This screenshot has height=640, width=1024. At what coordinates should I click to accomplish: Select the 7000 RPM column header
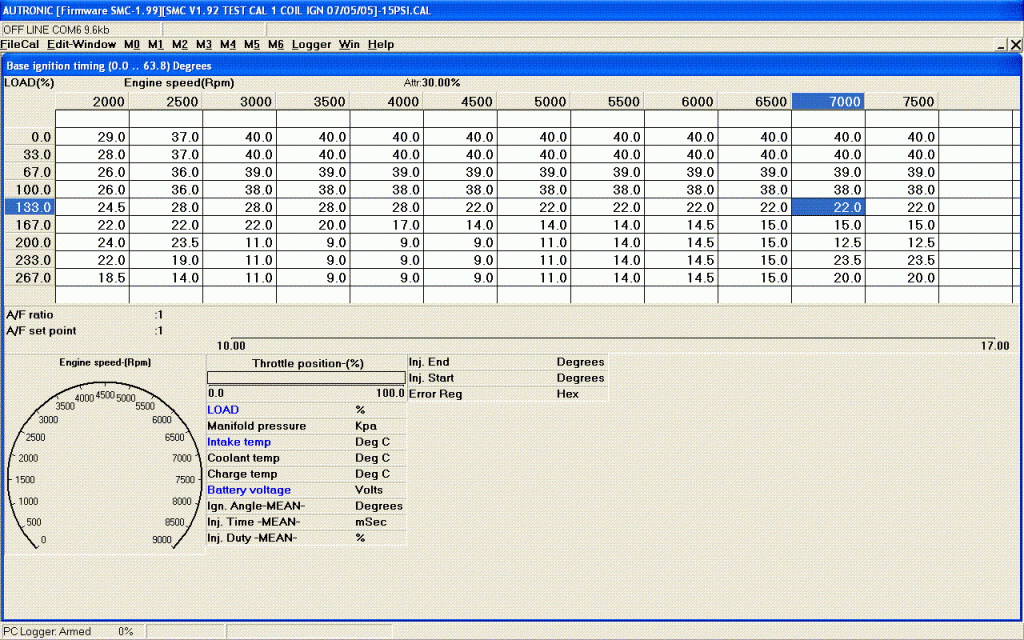tap(828, 102)
